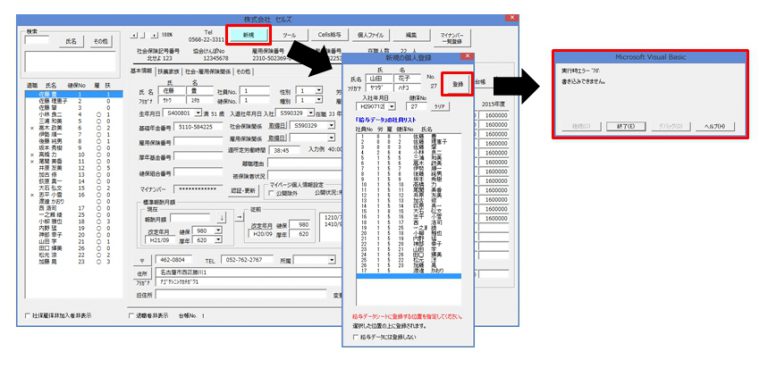This screenshot has height=368, width=768.
Task: Click the right-arrow button between 現在 and 従前
Action: coord(240,218)
